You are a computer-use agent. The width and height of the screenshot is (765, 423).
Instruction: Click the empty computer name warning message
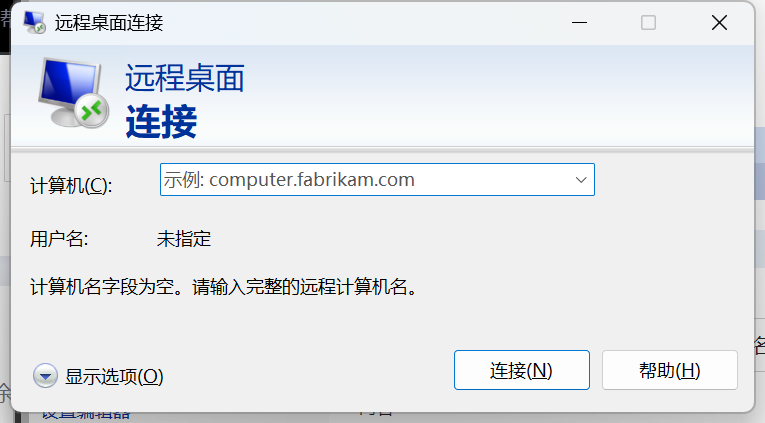[224, 286]
